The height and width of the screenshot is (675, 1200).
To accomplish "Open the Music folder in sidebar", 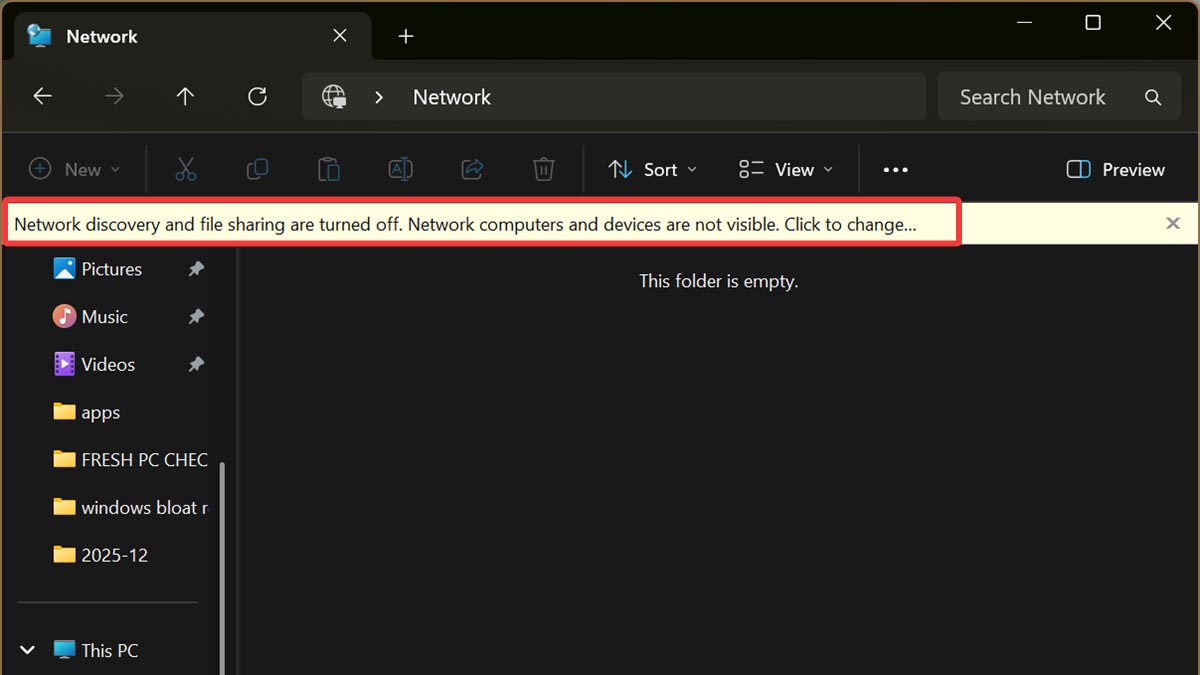I will point(104,317).
